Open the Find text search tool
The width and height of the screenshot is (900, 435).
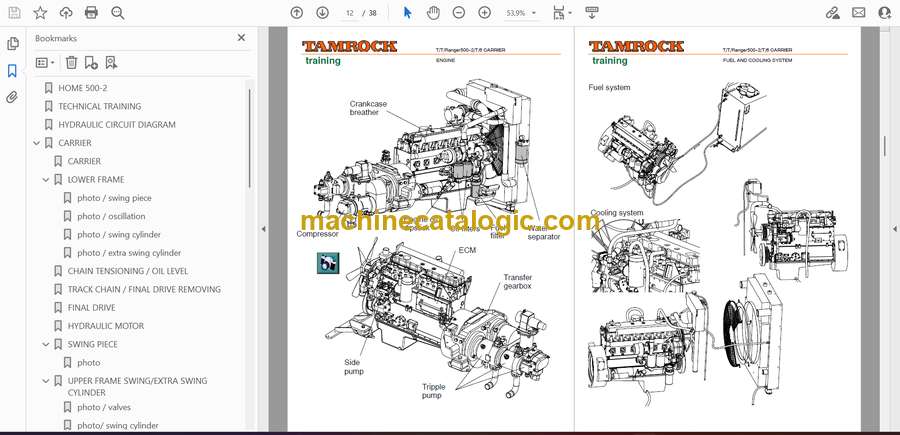click(118, 13)
